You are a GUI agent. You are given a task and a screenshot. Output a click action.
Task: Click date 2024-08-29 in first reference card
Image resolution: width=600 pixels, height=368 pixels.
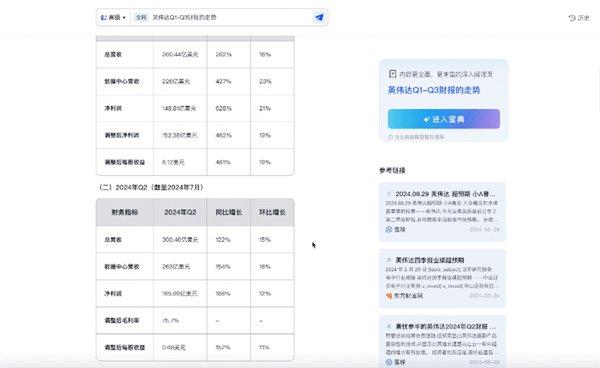(484, 230)
